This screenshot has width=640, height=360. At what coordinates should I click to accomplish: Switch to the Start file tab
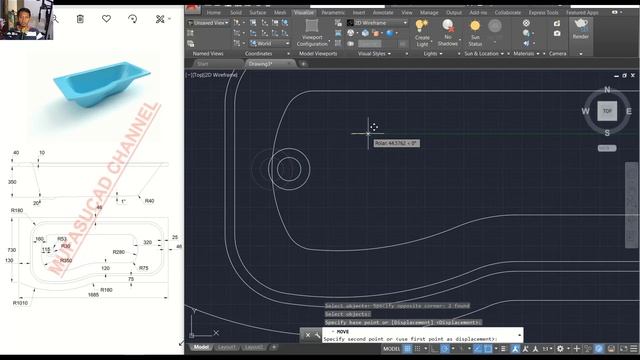(x=203, y=64)
